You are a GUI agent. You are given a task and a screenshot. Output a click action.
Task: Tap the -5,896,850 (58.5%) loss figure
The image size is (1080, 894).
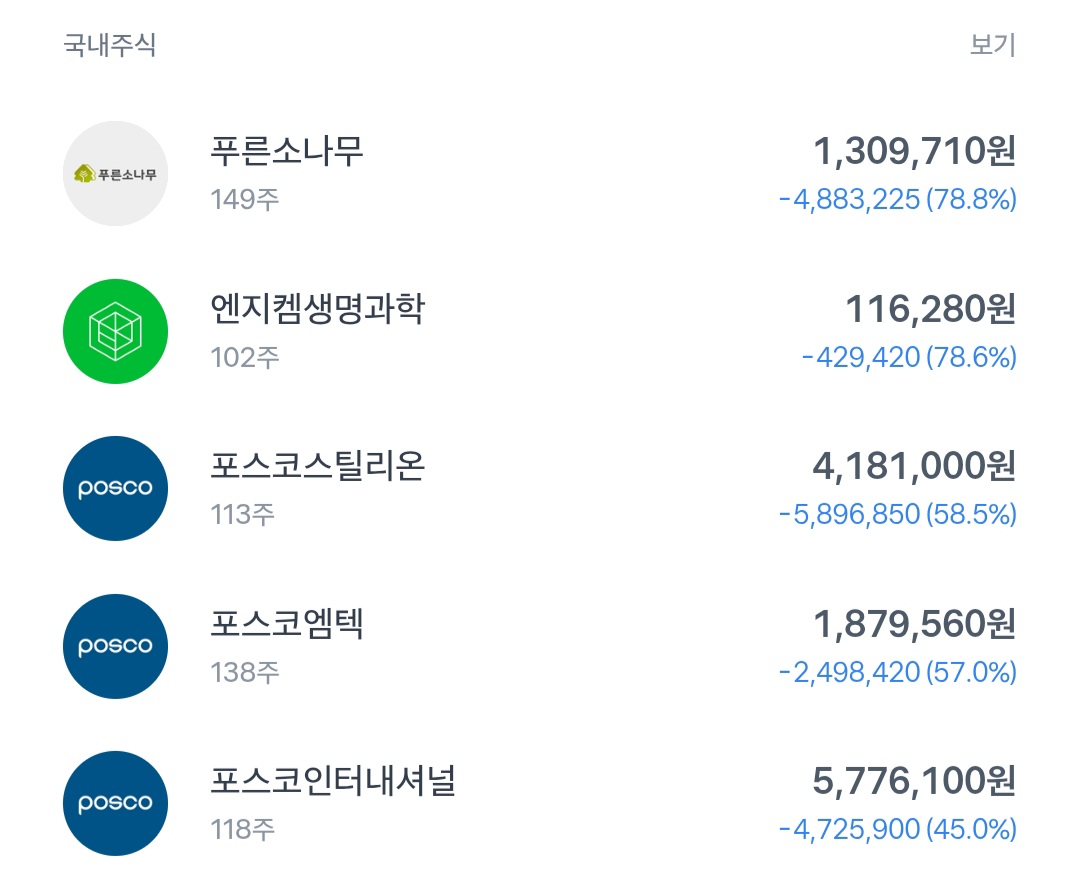tap(897, 514)
